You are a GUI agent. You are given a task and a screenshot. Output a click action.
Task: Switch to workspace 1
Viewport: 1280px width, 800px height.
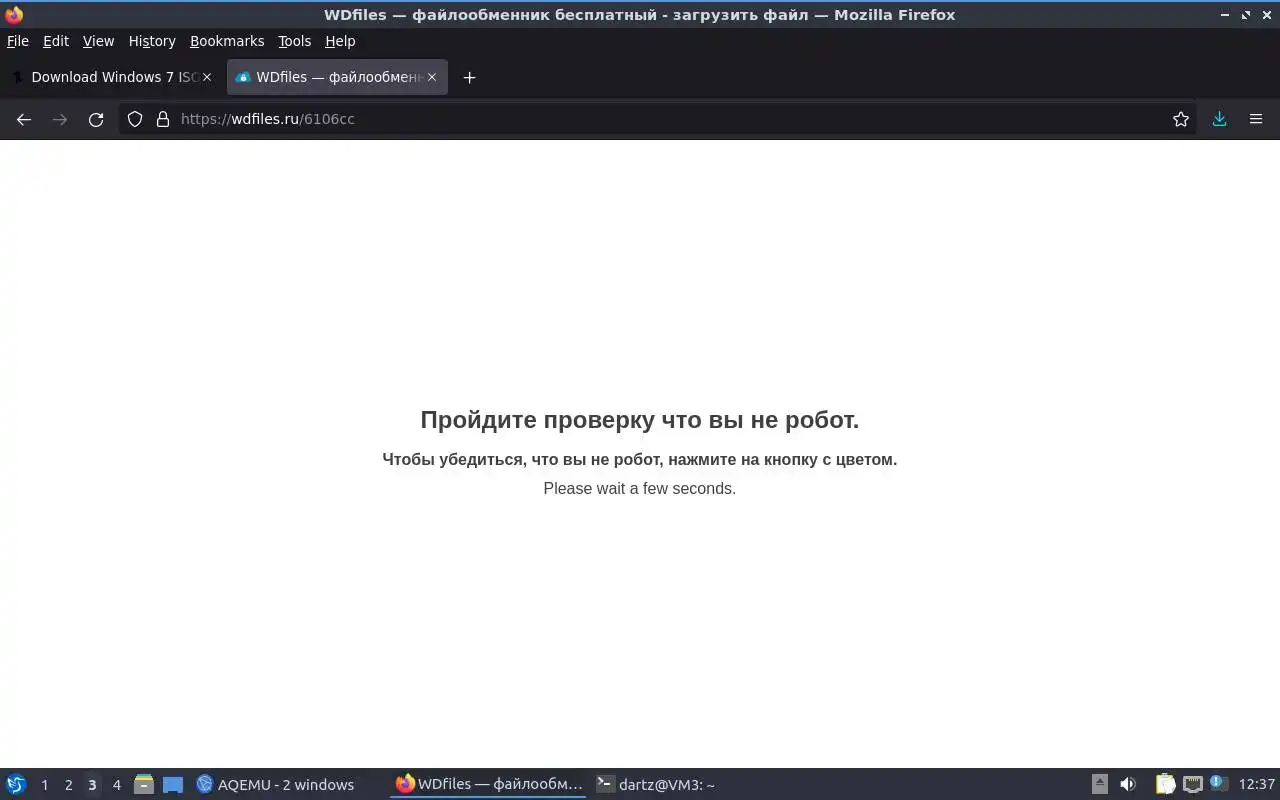pyautogui.click(x=44, y=785)
